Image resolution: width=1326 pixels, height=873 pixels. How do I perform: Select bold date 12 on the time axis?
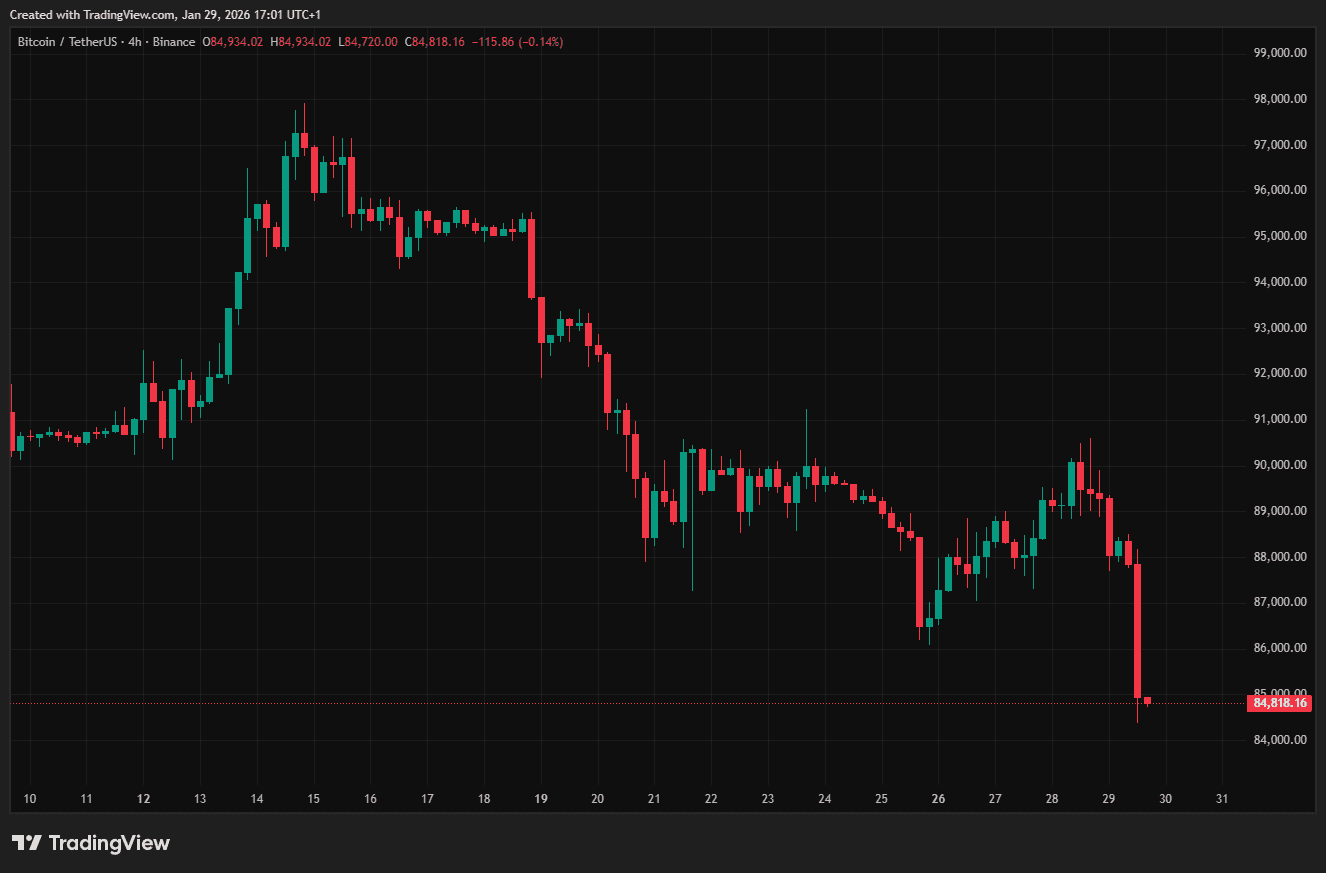143,799
